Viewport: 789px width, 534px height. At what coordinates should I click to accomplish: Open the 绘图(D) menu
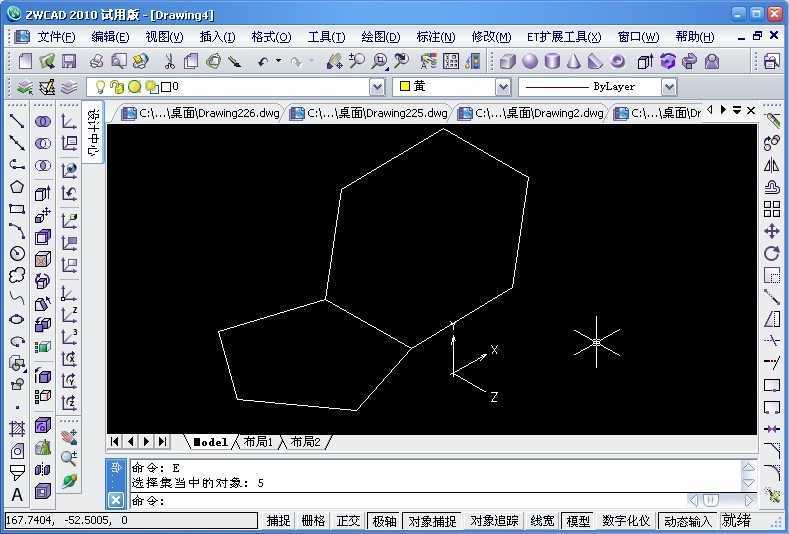(381, 37)
